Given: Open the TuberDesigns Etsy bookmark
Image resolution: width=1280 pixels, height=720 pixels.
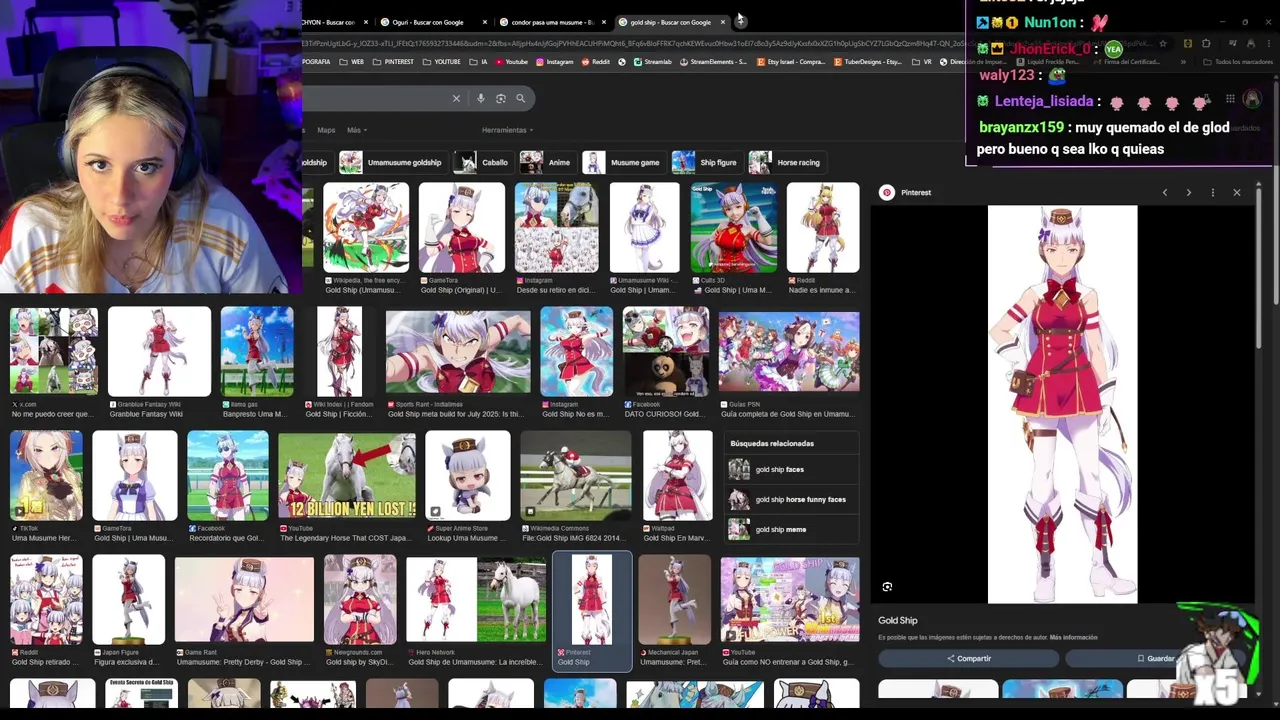Looking at the screenshot, I should click(867, 62).
